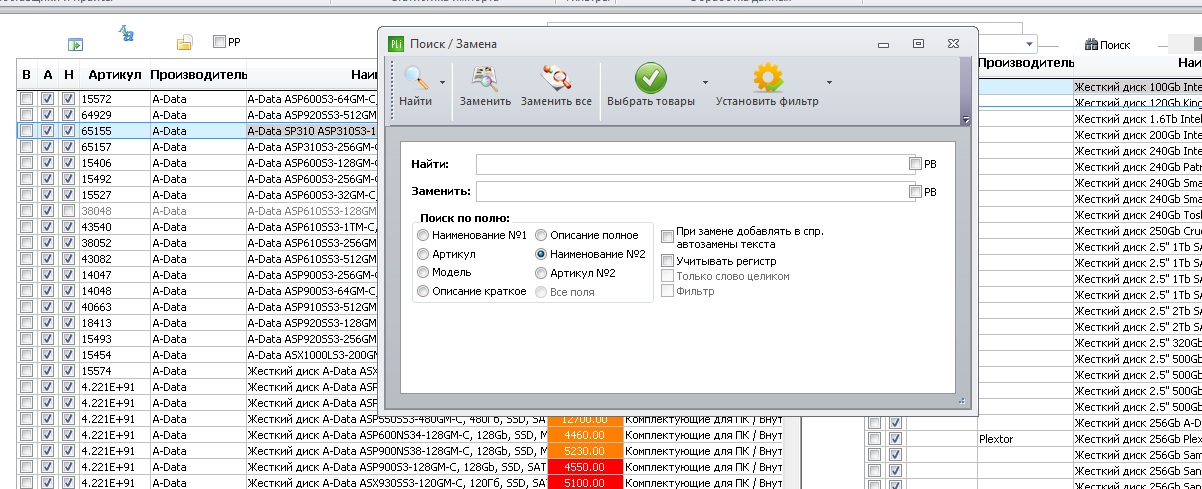Image resolution: width=1202 pixels, height=489 pixels.
Task: Toggle the H column checkbox in row 38048
Action: pyautogui.click(x=68, y=211)
